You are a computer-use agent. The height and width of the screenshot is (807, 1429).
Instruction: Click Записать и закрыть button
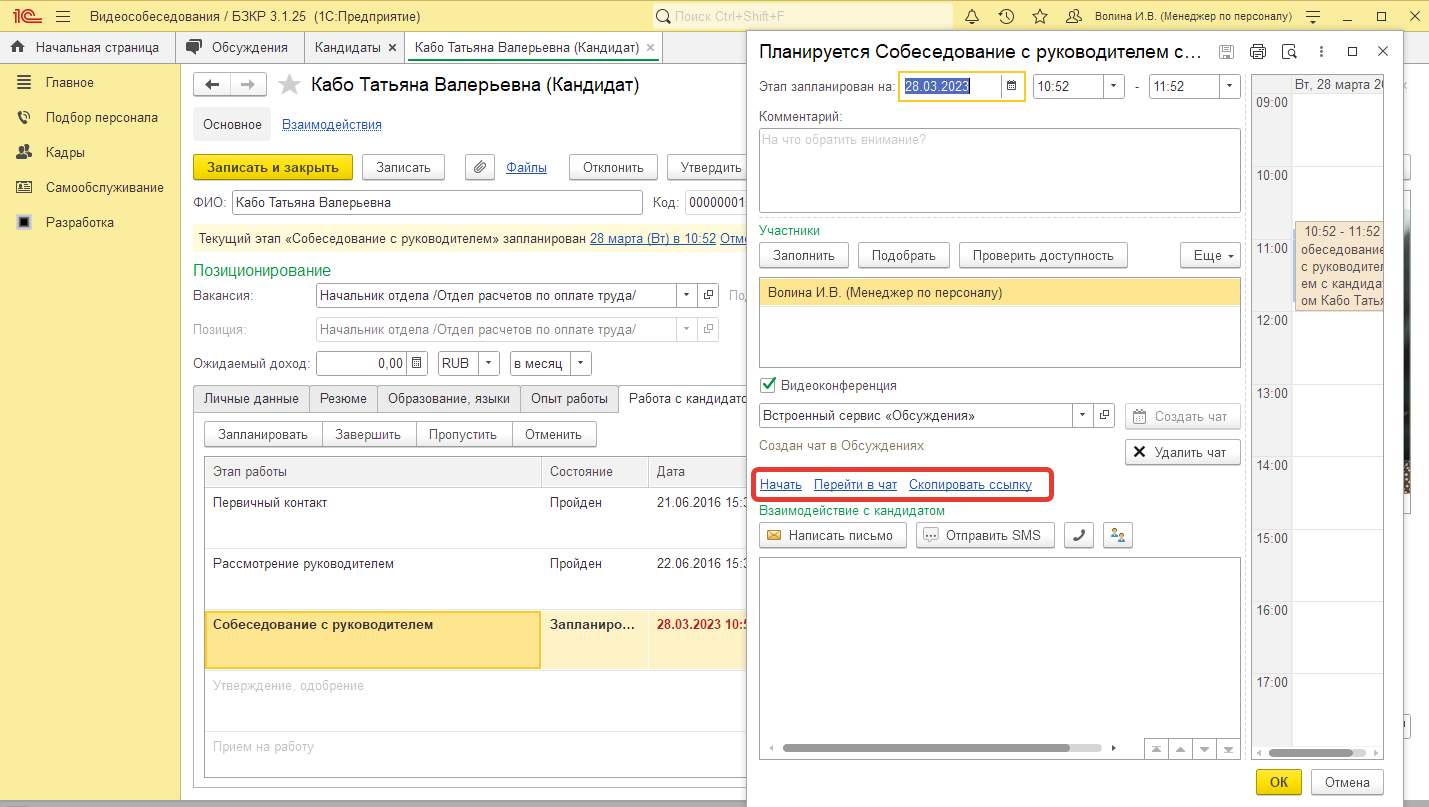(x=273, y=167)
